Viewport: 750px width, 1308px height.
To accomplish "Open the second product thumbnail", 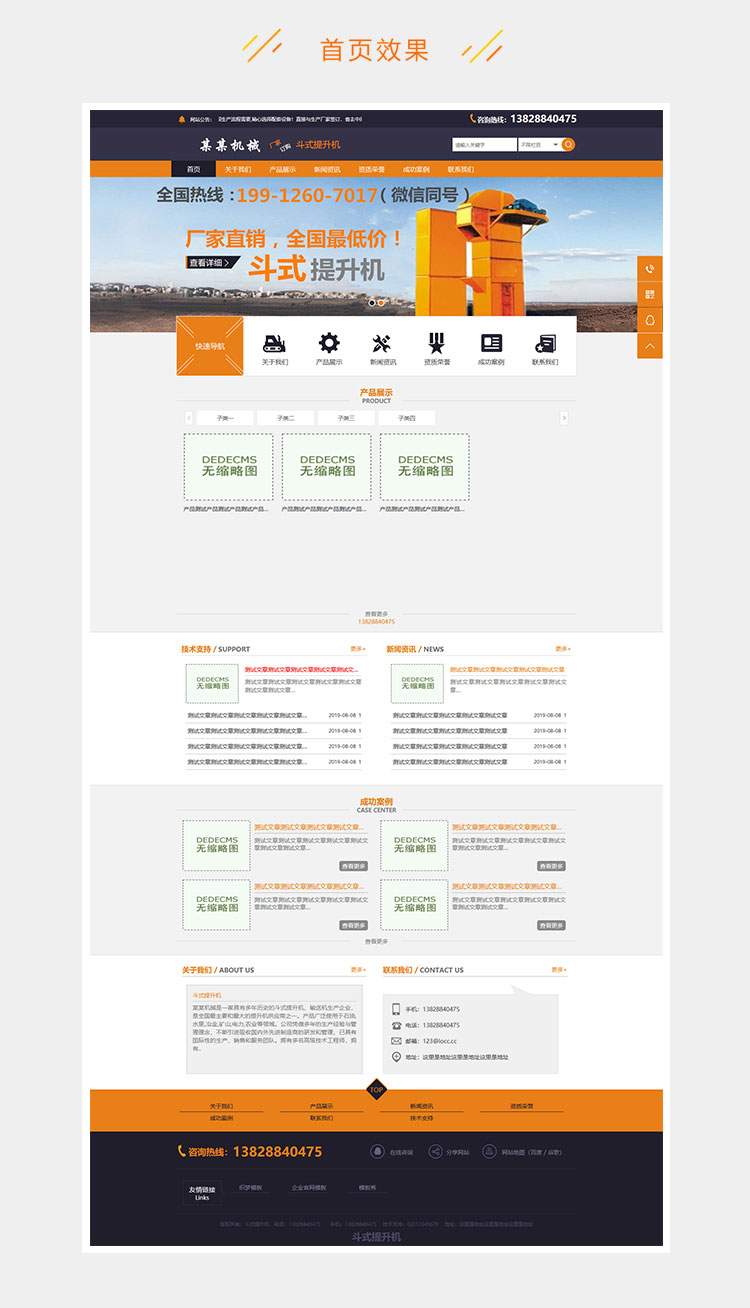I will coord(326,467).
